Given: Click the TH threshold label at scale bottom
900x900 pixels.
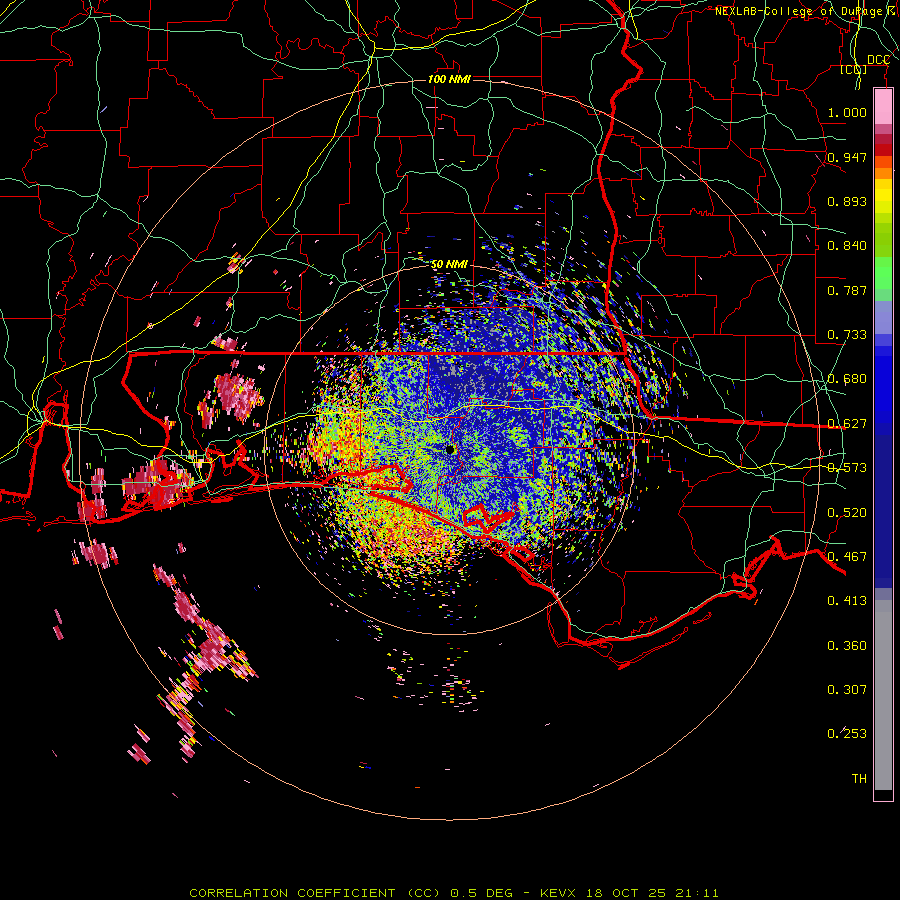Looking at the screenshot, I should tap(859, 779).
